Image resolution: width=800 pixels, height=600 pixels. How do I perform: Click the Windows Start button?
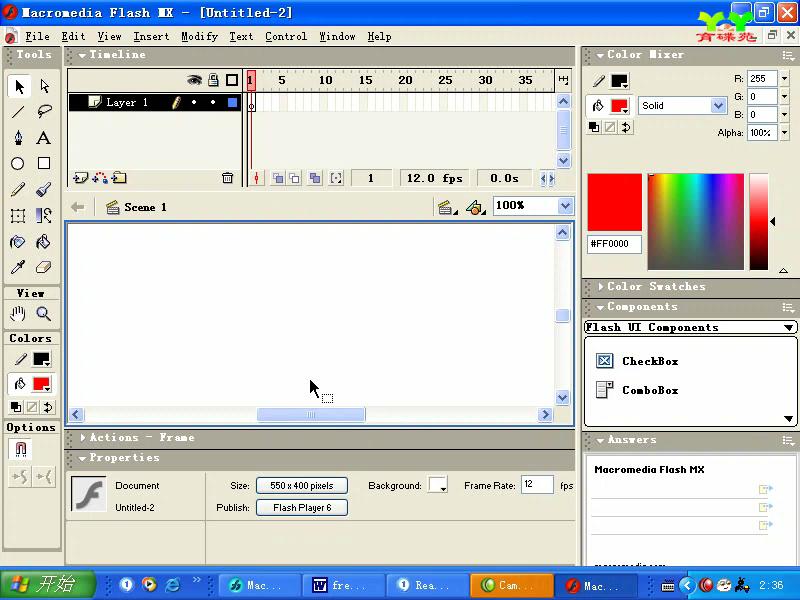click(48, 584)
